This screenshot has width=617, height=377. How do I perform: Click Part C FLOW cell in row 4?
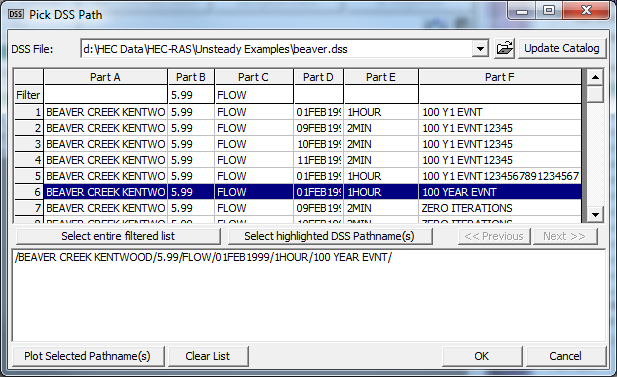[x=254, y=160]
